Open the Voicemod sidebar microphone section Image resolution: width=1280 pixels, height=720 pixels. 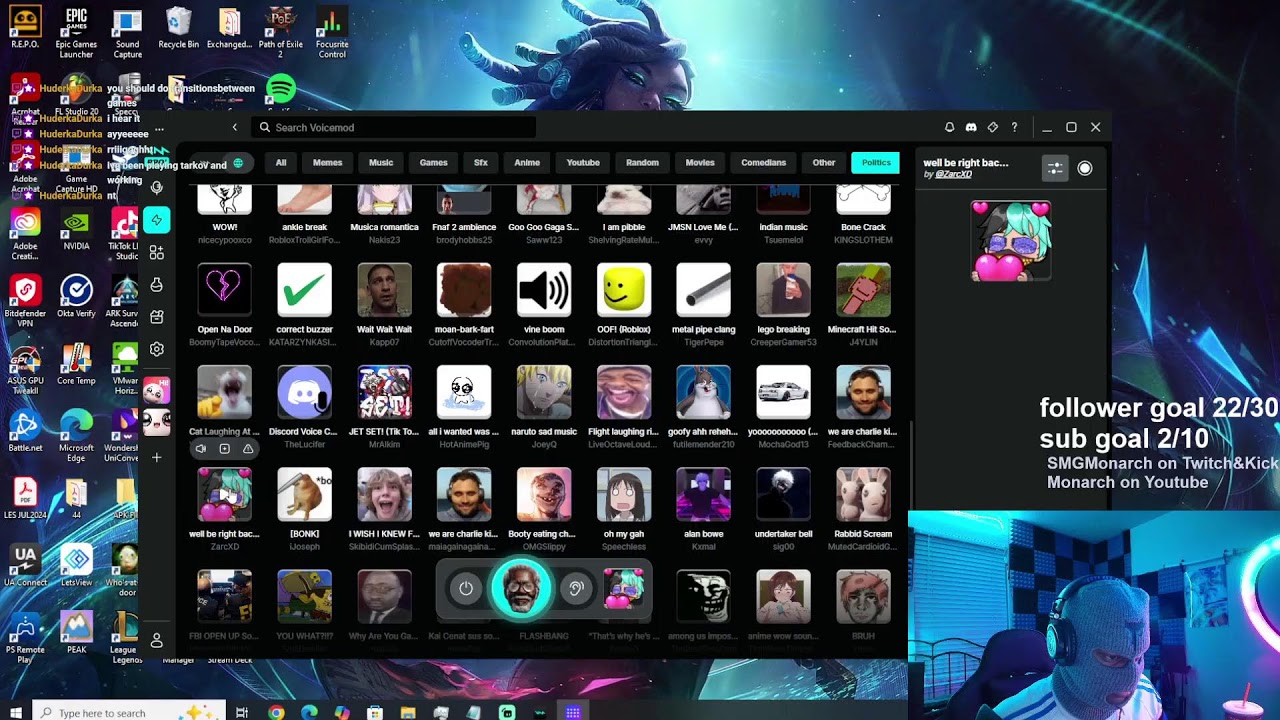[x=156, y=187]
